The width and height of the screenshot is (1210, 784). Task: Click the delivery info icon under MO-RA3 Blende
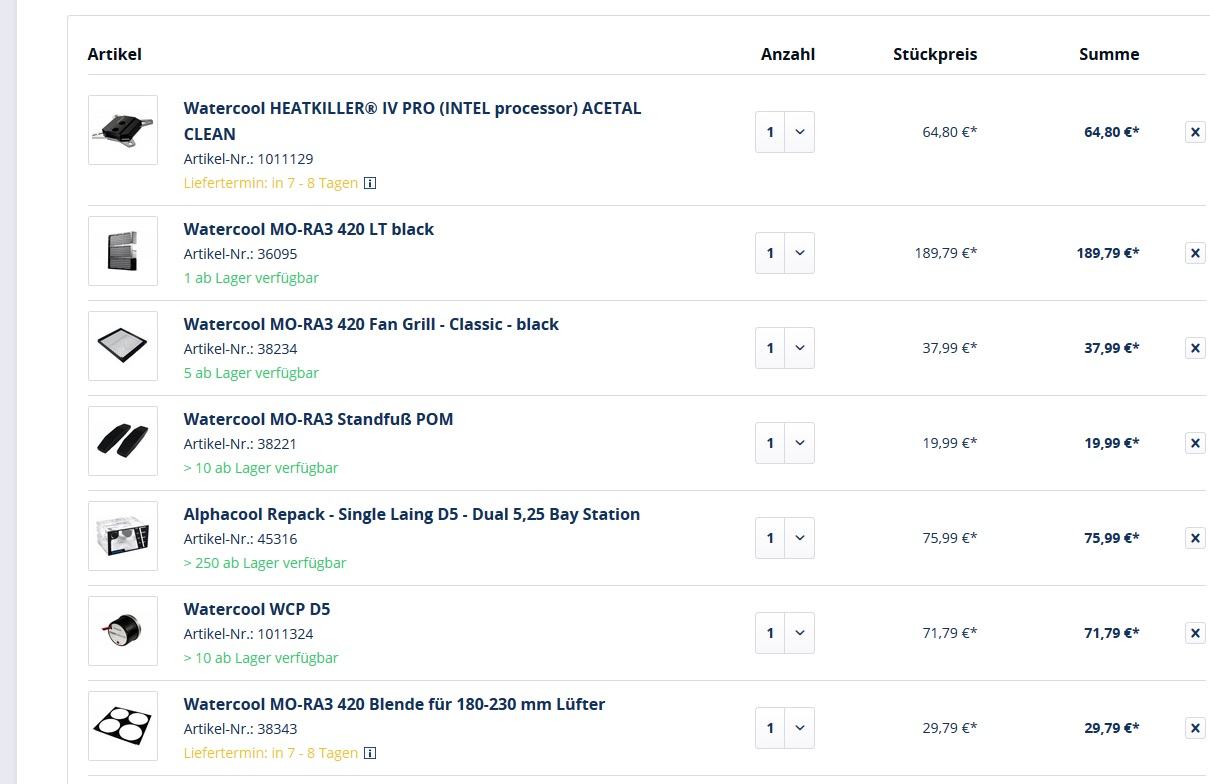pyautogui.click(x=370, y=753)
